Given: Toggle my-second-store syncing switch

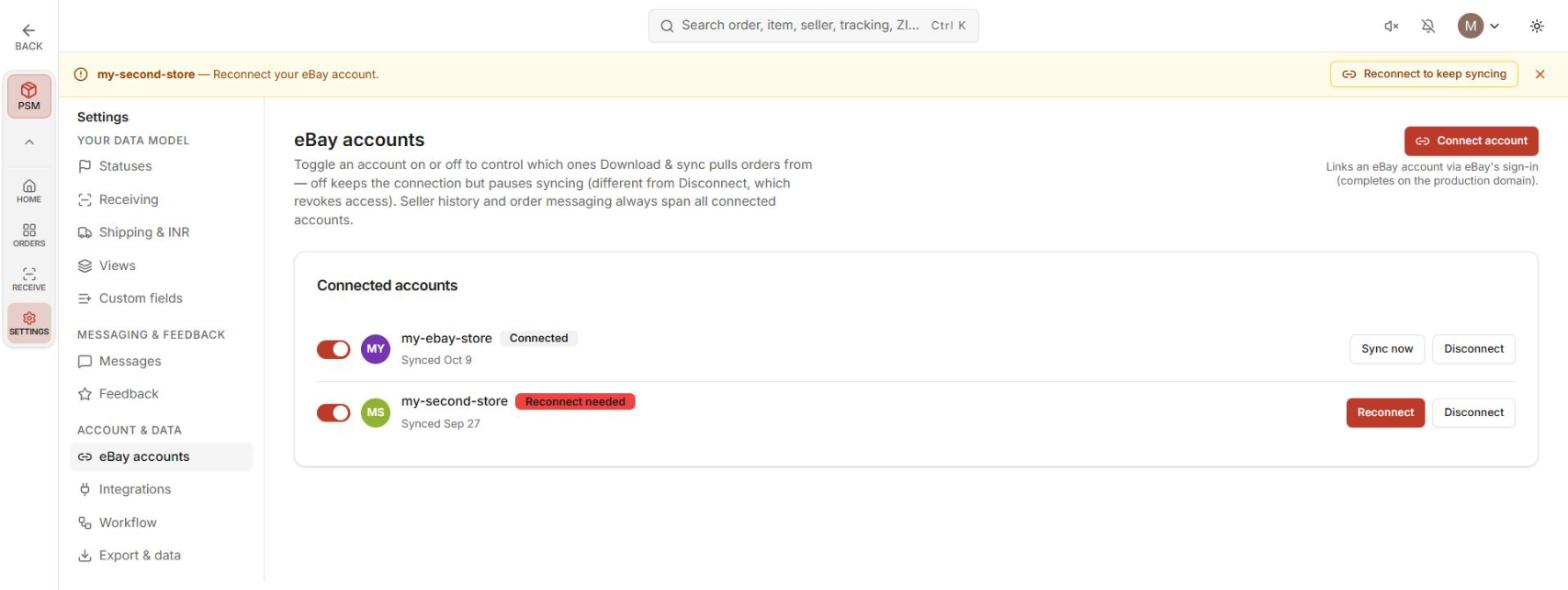Looking at the screenshot, I should pos(334,413).
